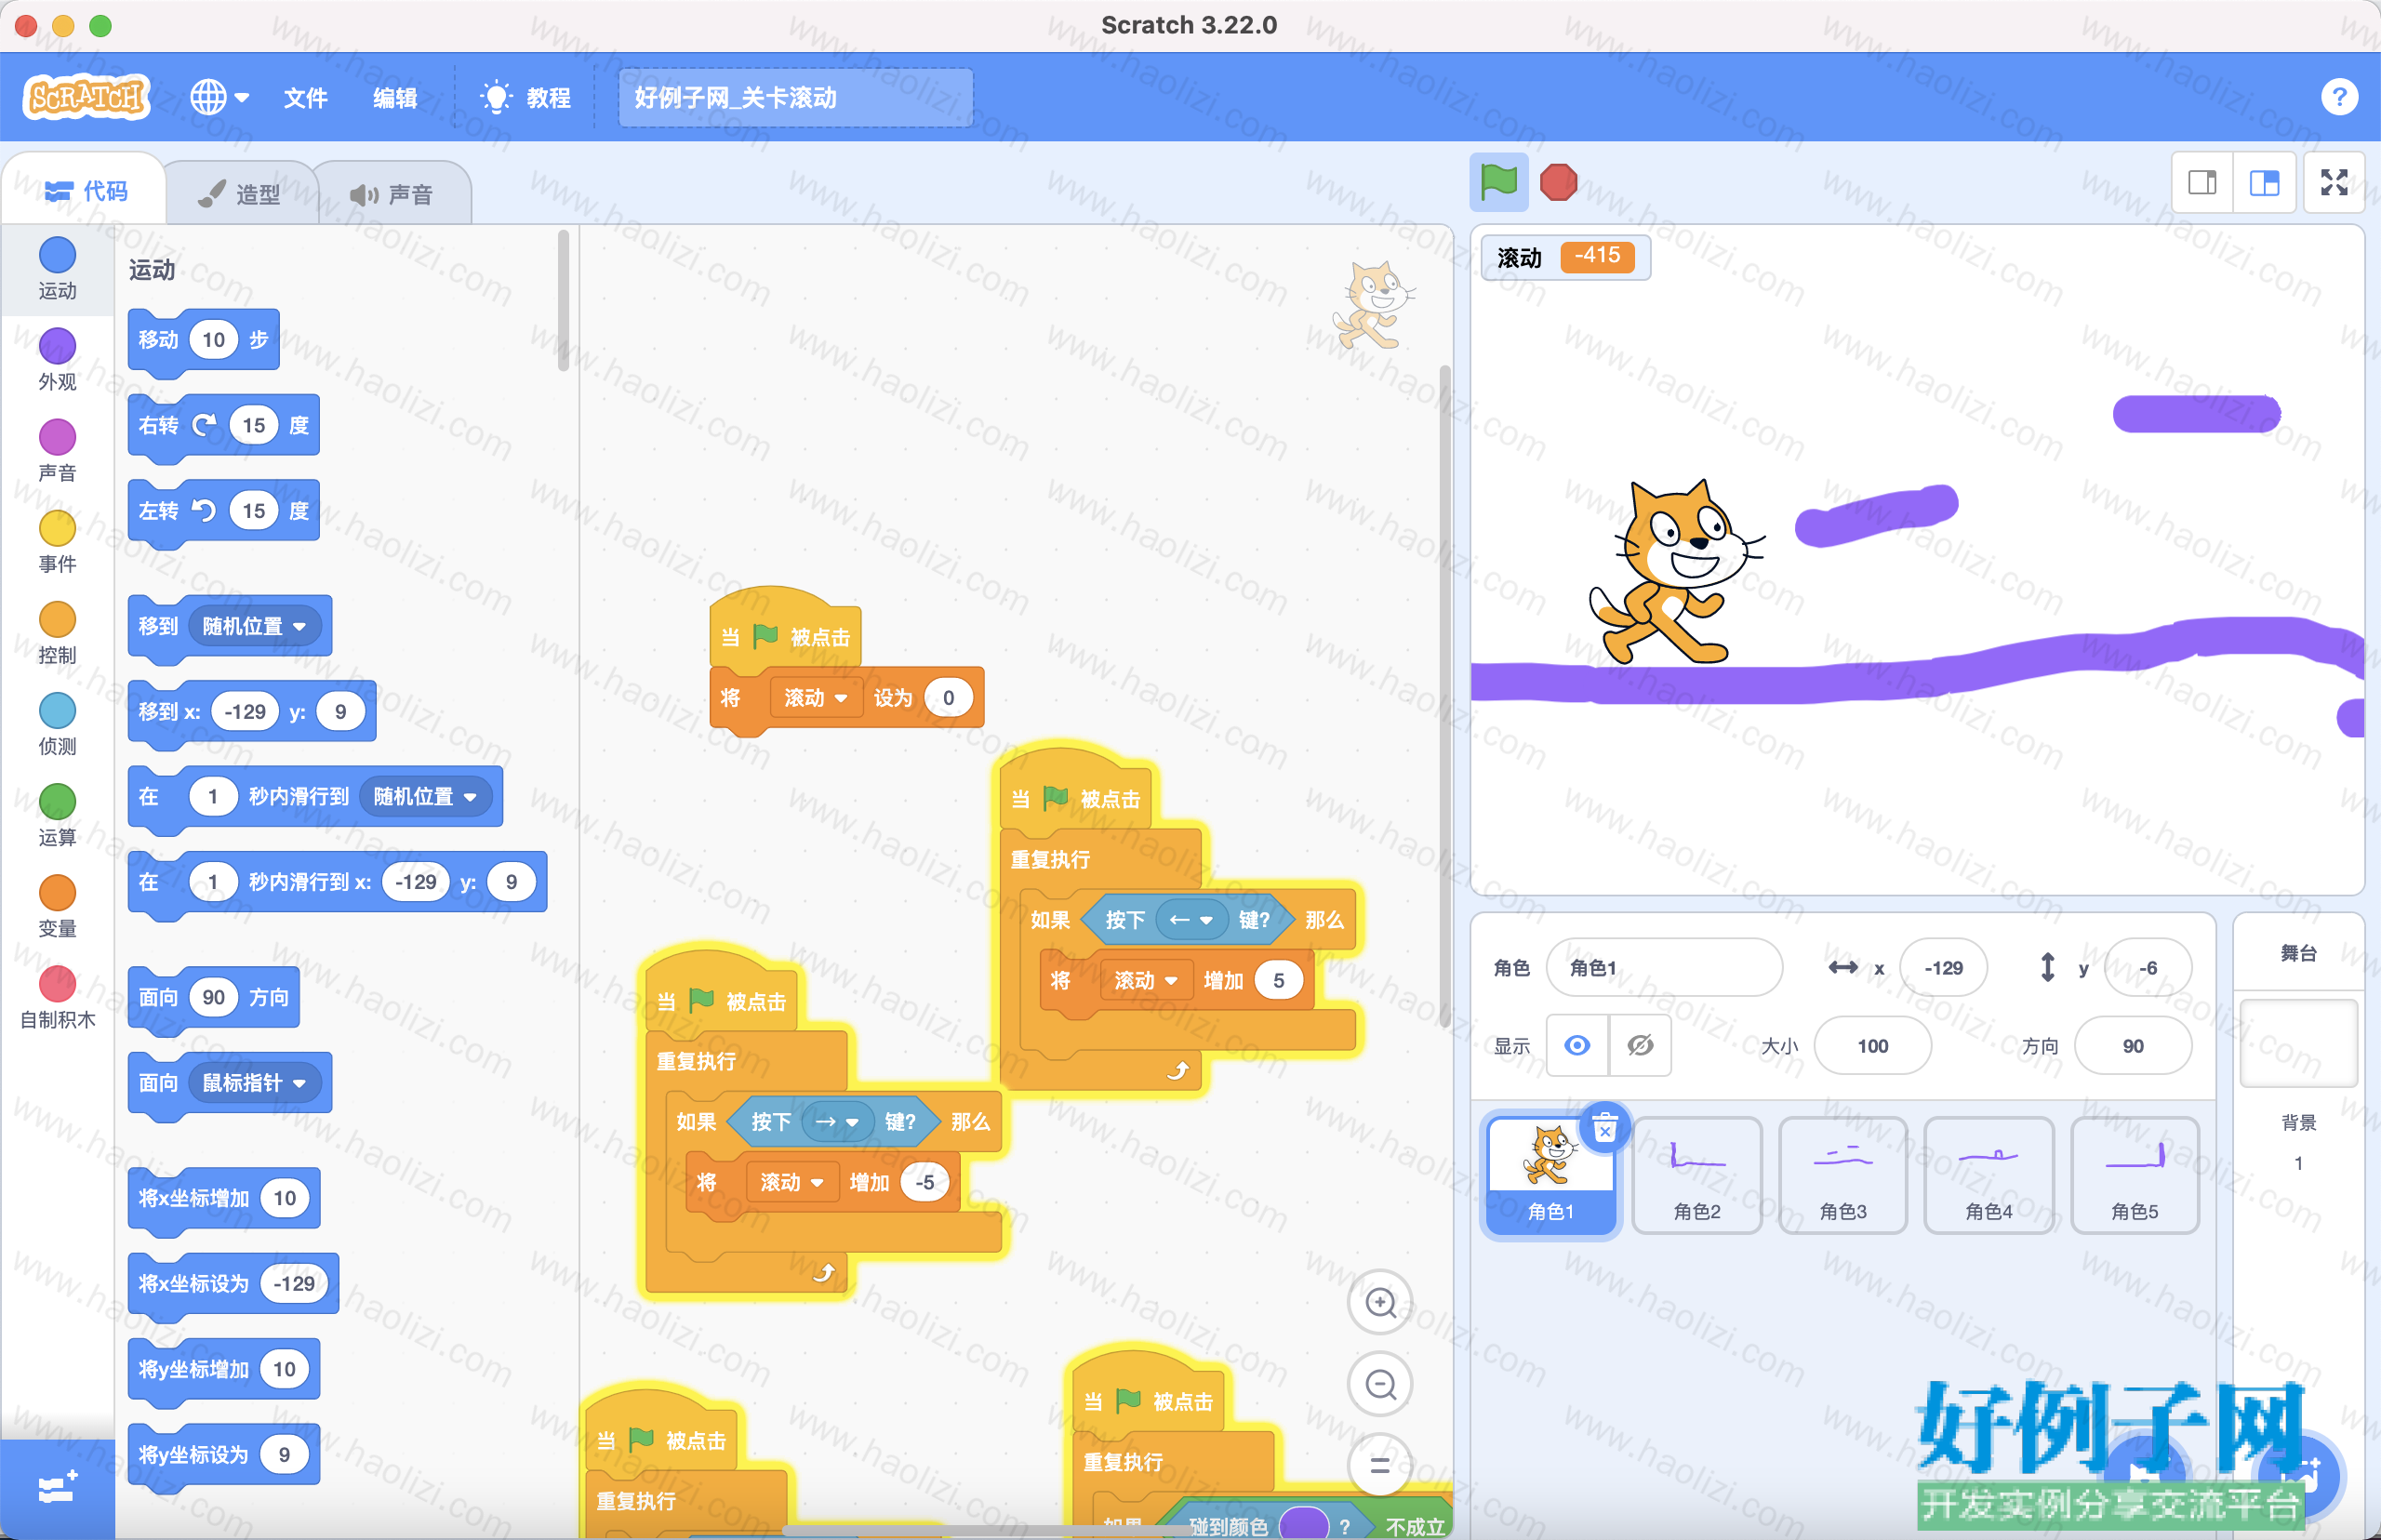Expand 鼠标指针 dropdown in 面向 block
The width and height of the screenshot is (2381, 1540).
click(254, 1082)
